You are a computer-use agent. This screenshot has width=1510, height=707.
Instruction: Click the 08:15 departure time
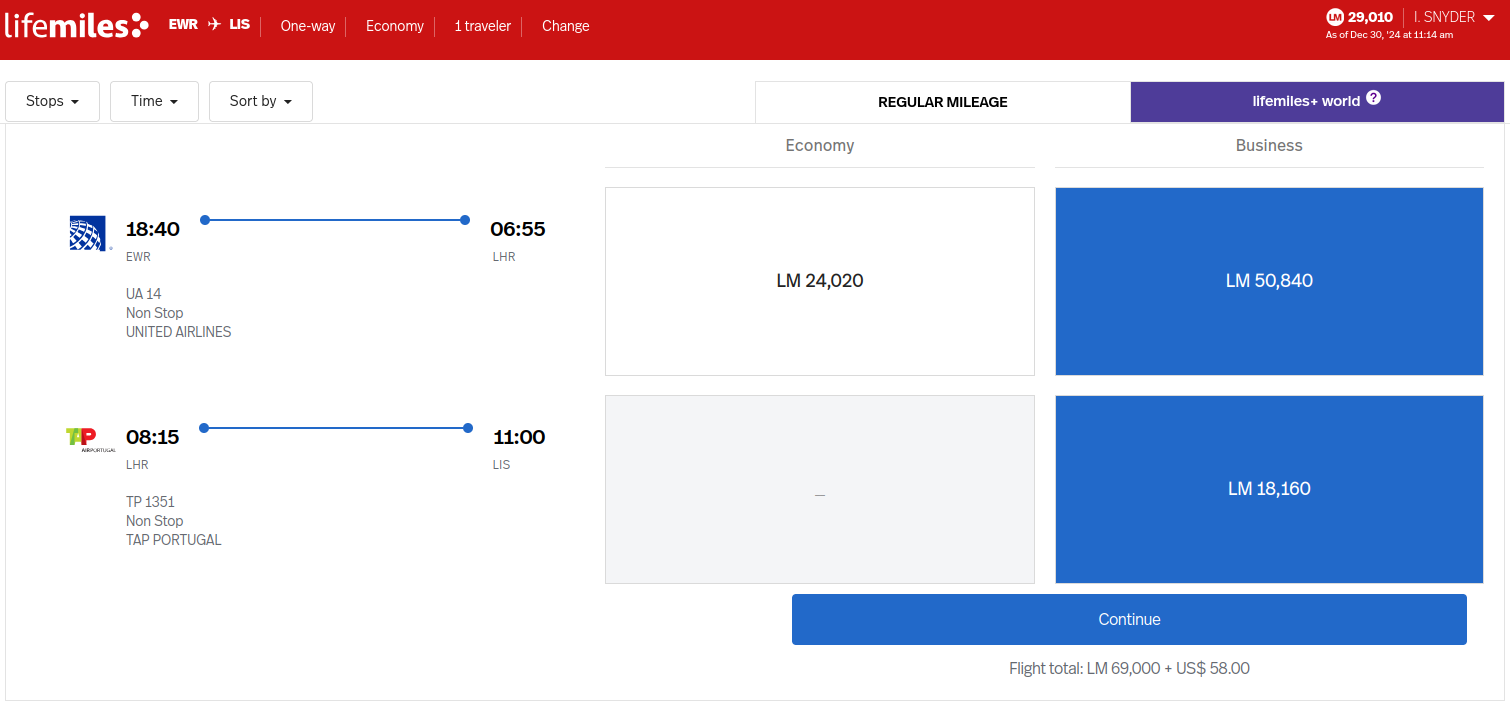point(153,437)
